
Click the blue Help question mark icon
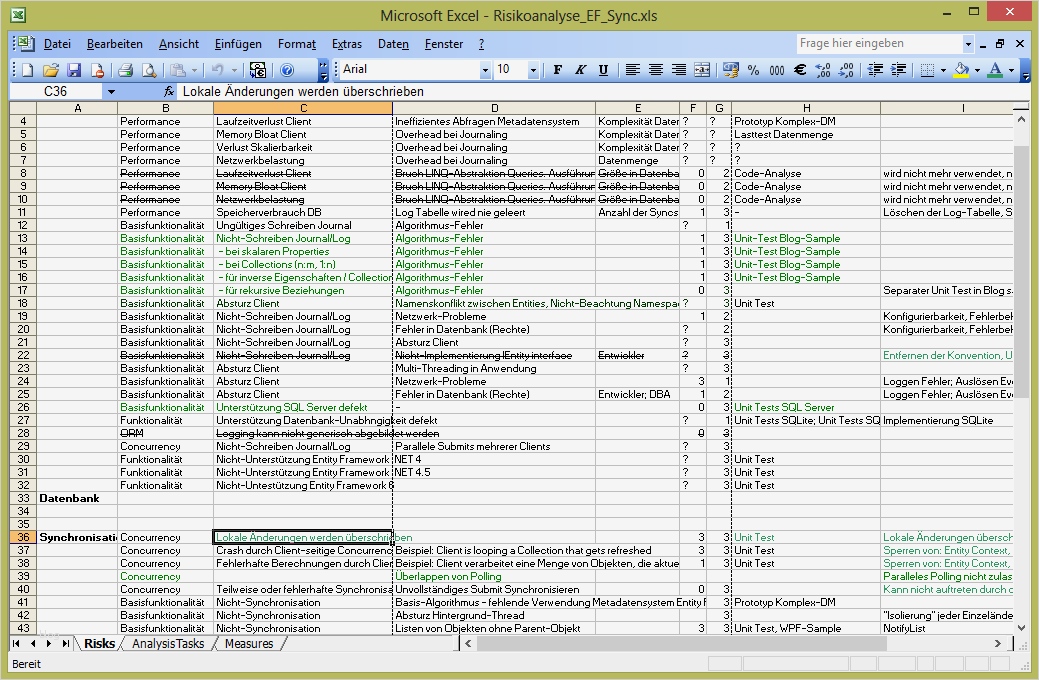pyautogui.click(x=287, y=70)
